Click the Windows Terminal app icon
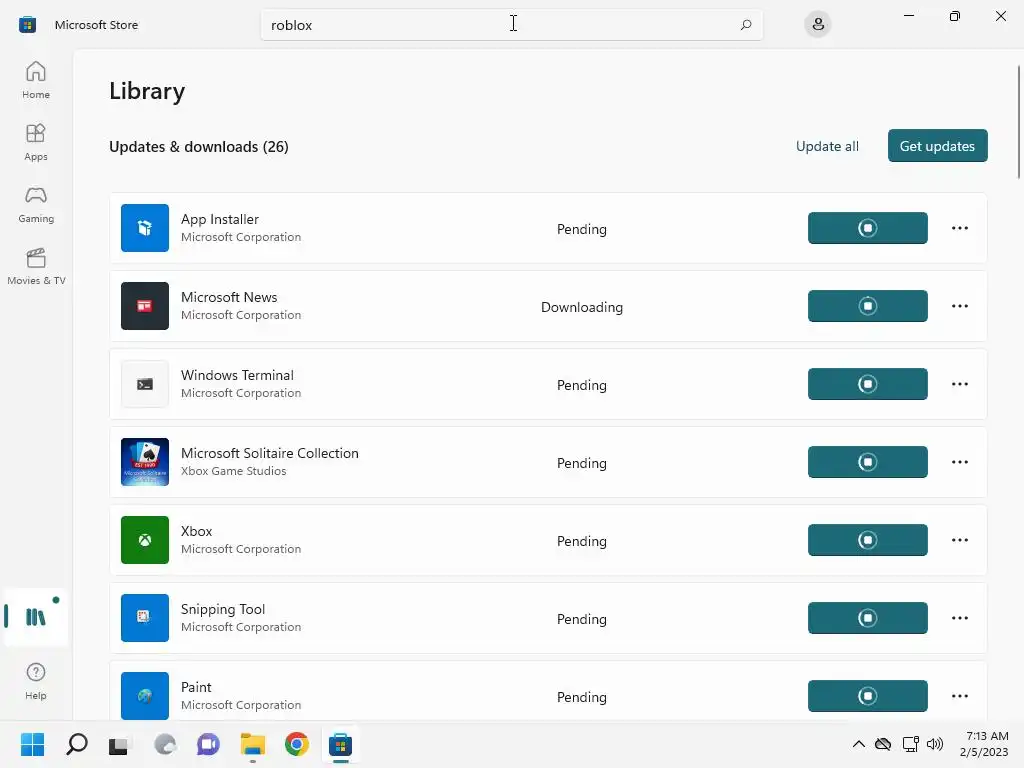Screen dimensions: 1024x768 coord(145,384)
